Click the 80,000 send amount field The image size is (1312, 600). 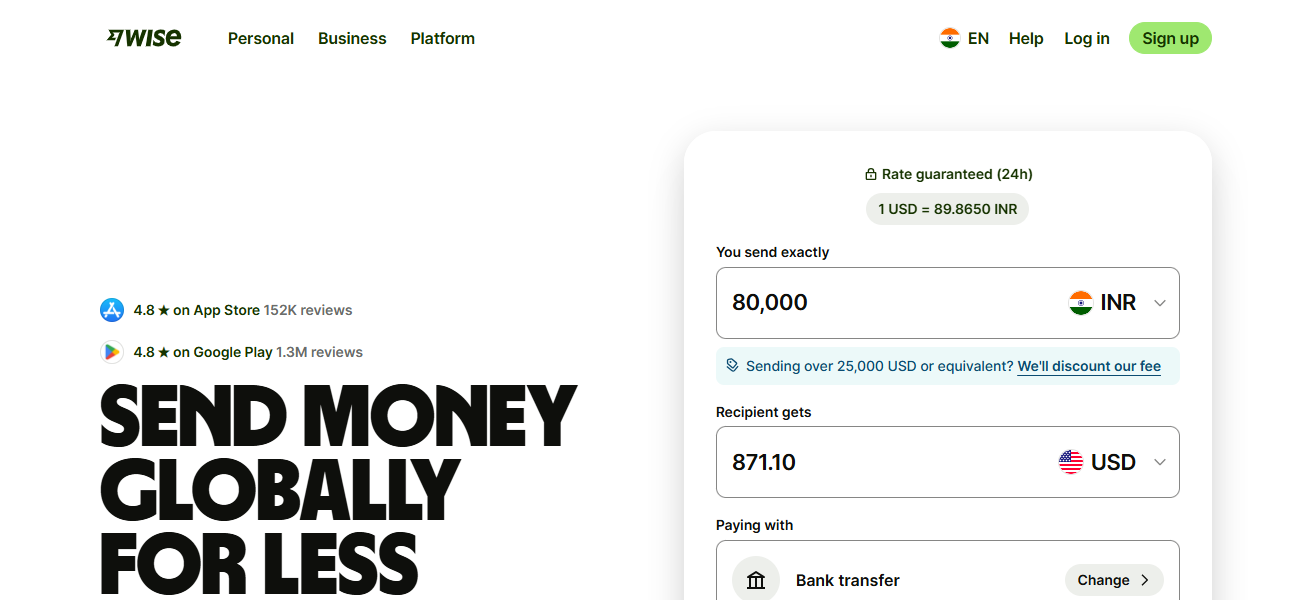point(850,303)
